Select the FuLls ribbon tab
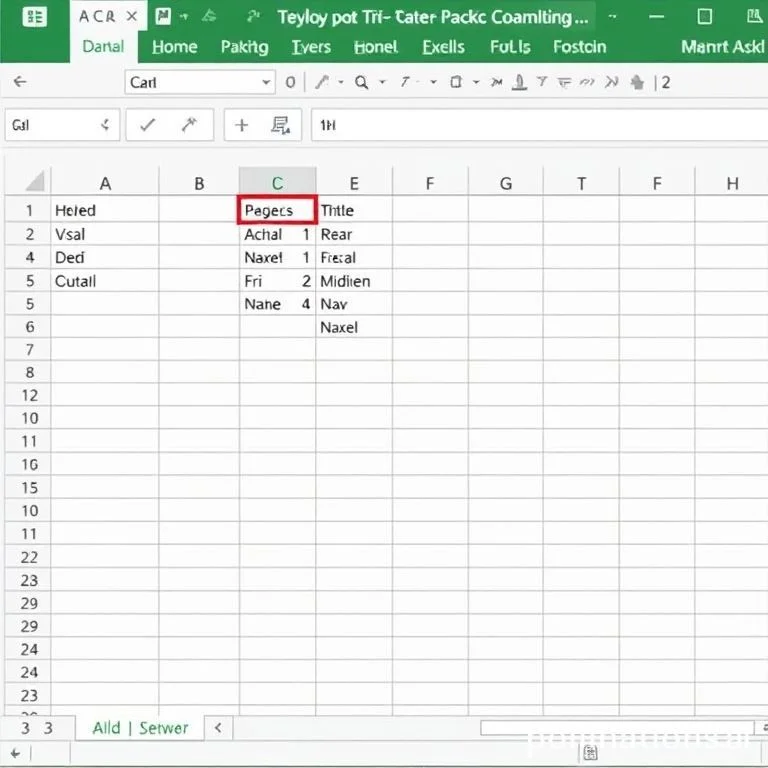Viewport: 768px width, 768px height. [x=510, y=47]
